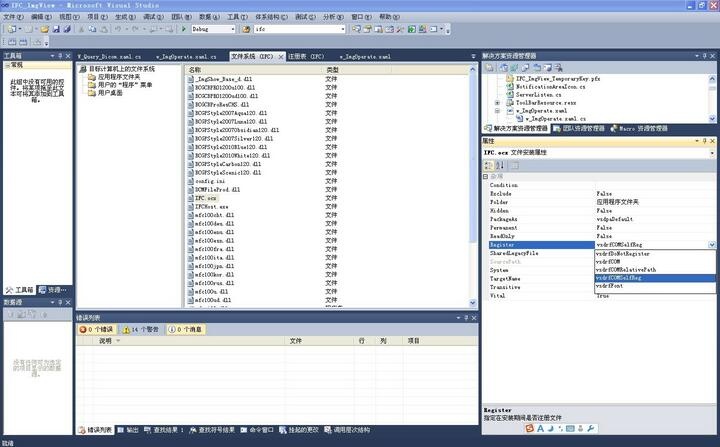Click the 类型 column header in file list
The width and height of the screenshot is (720, 447).
(356, 70)
